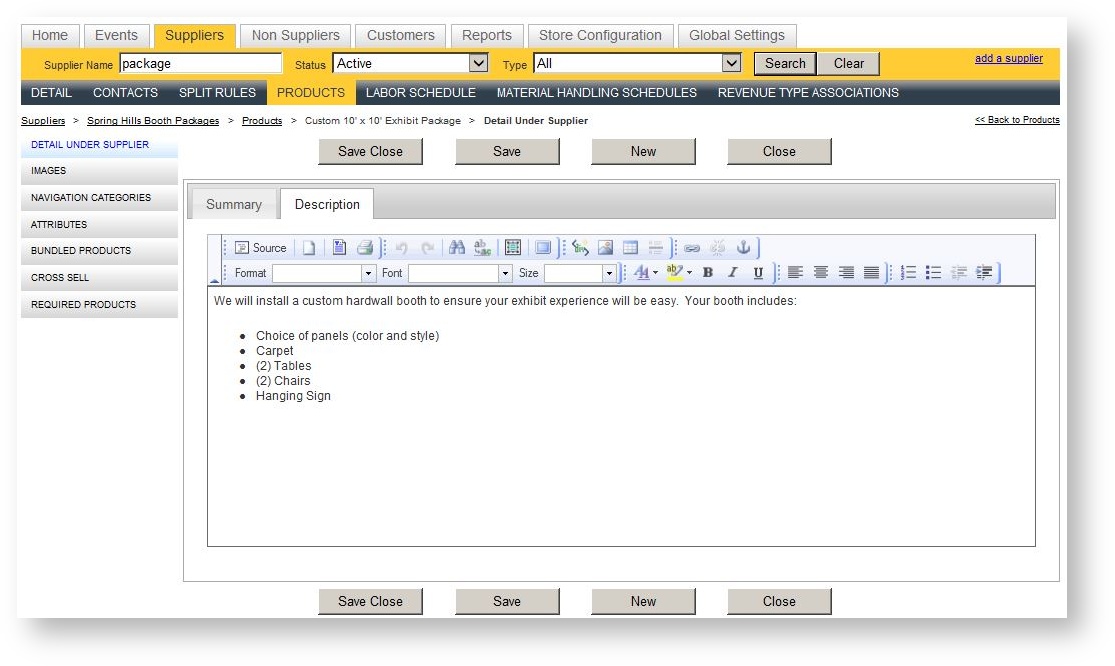Toggle Underline formatting
Screen dimensions: 1115x666
758,273
